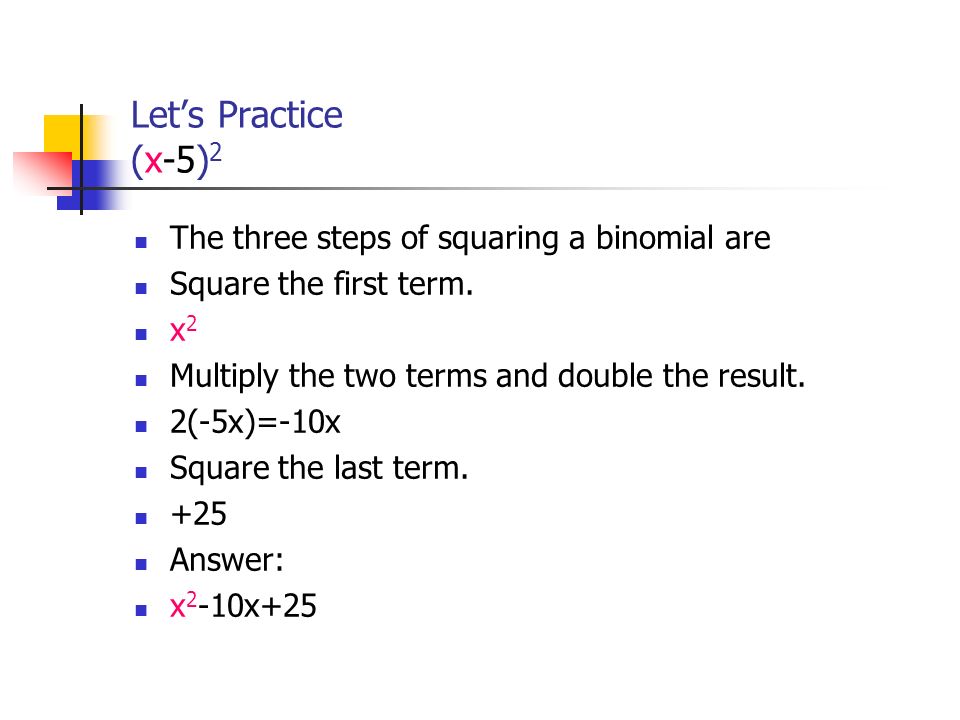Select the final answer x²-10x+25
960x720 pixels.
click(243, 606)
